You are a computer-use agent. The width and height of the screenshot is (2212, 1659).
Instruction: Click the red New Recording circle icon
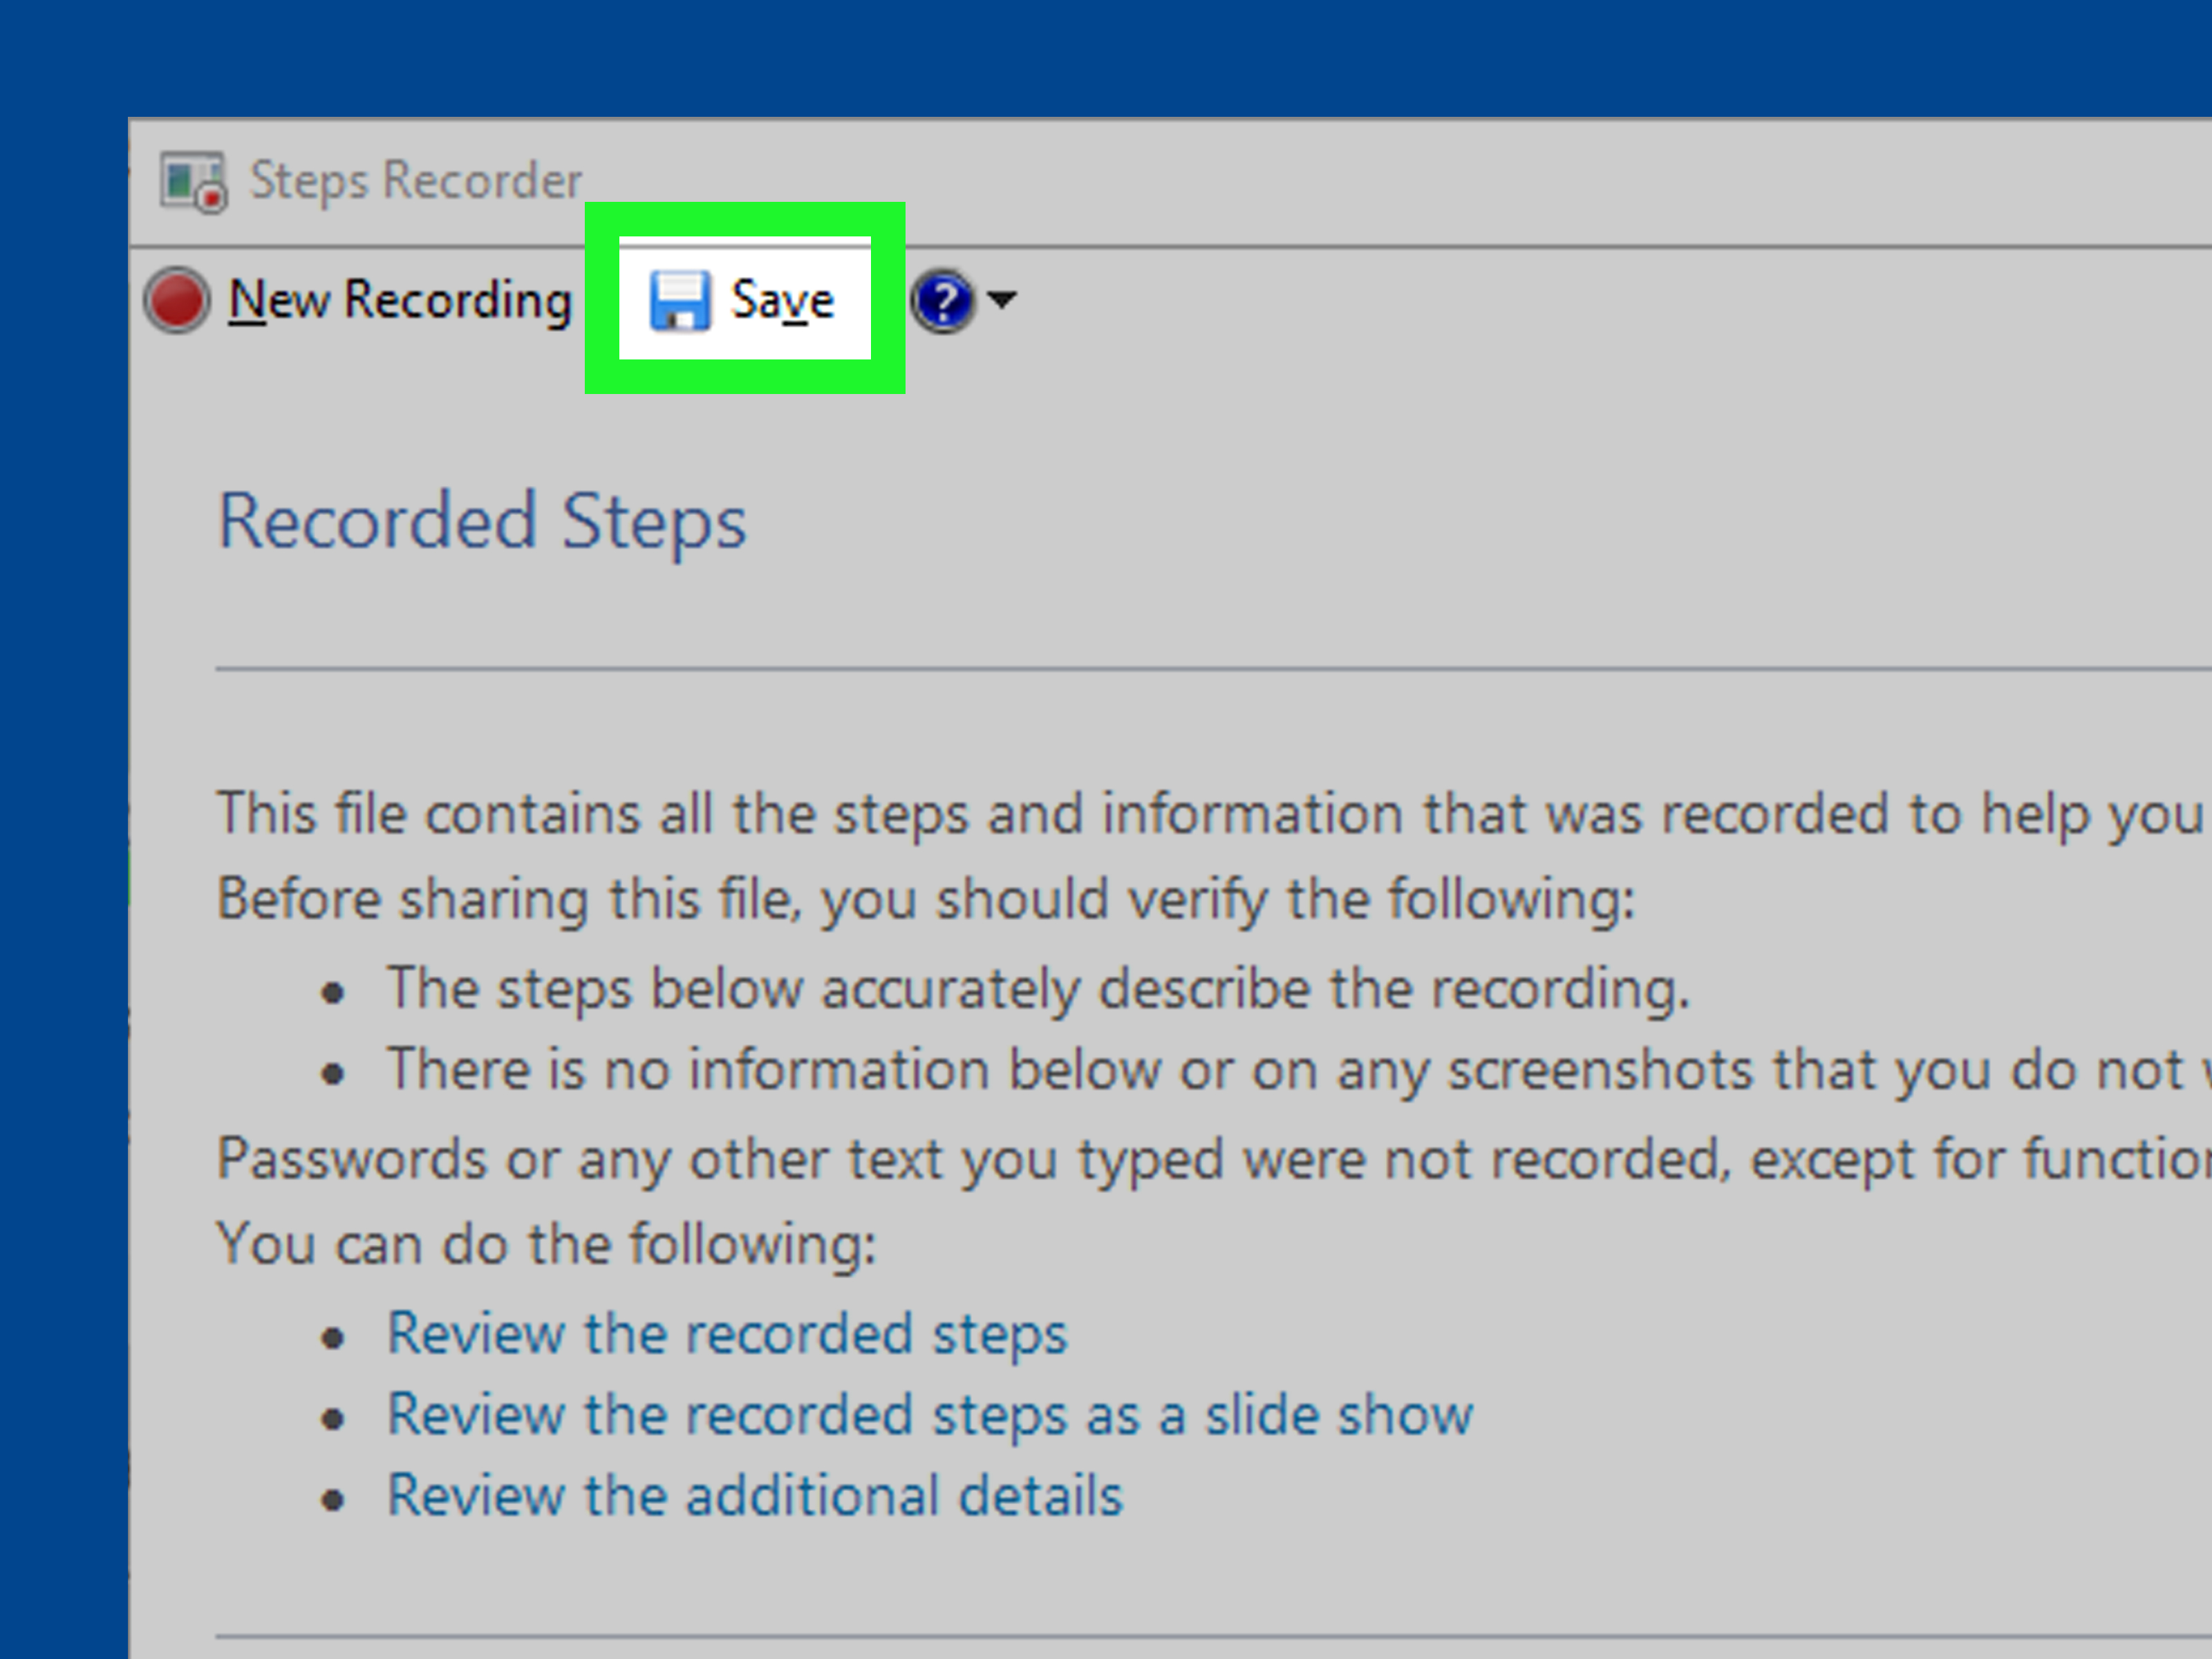click(176, 300)
